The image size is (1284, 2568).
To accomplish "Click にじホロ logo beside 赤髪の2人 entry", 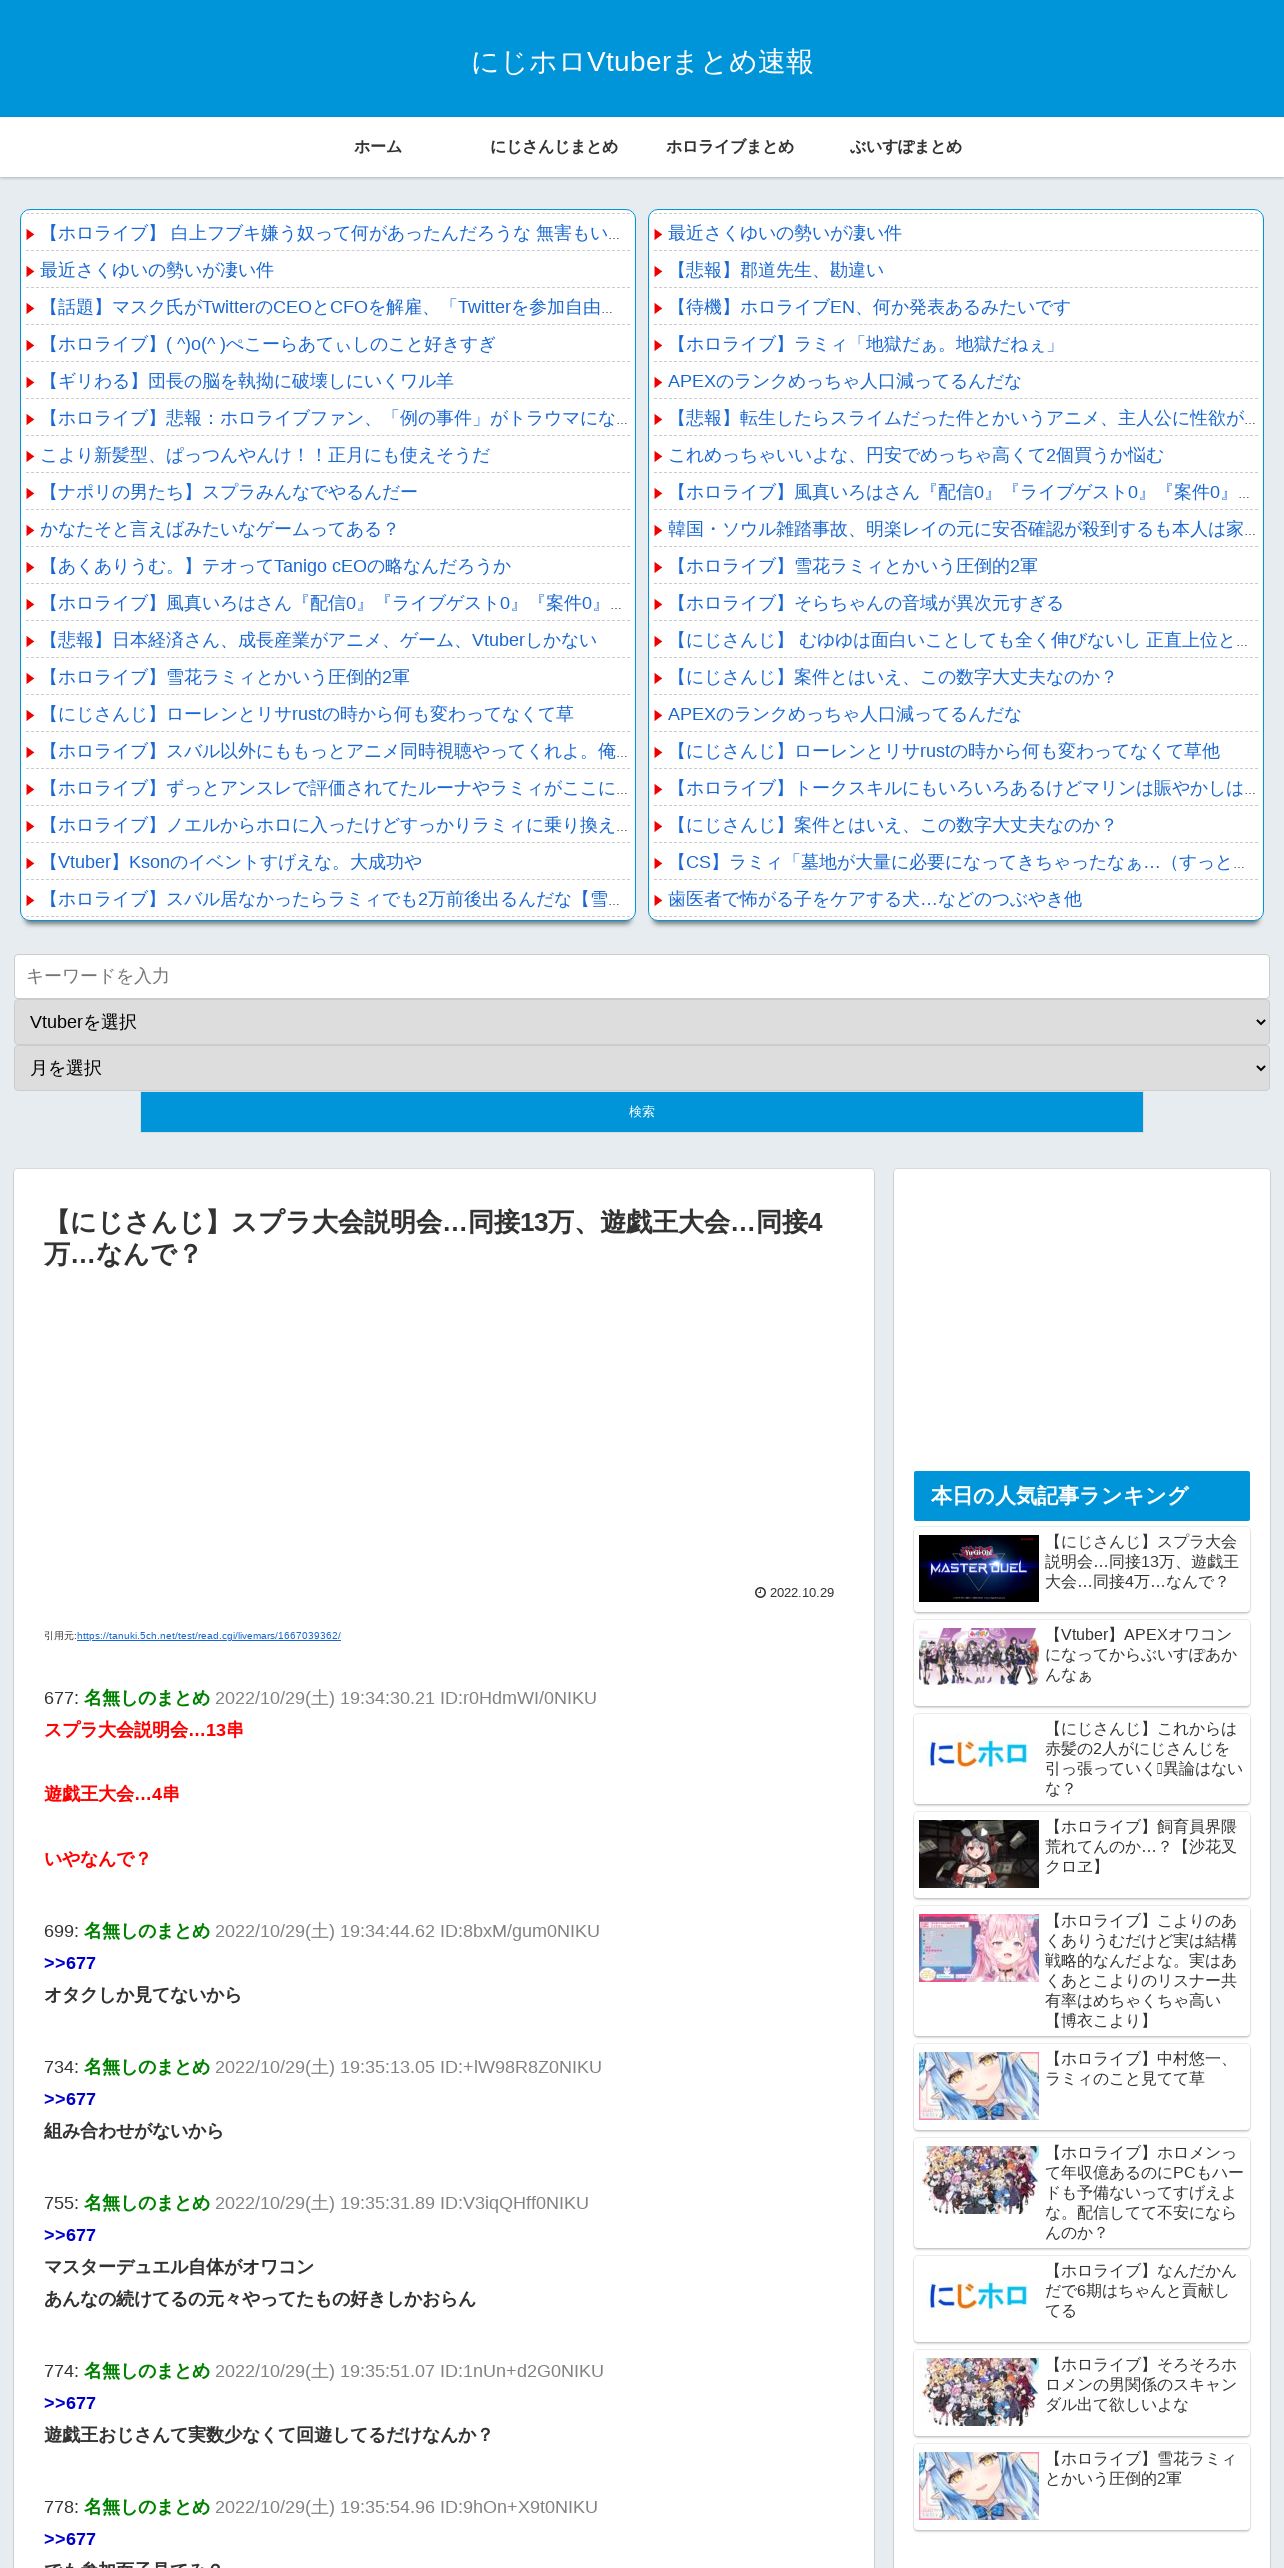I will coord(979,1754).
